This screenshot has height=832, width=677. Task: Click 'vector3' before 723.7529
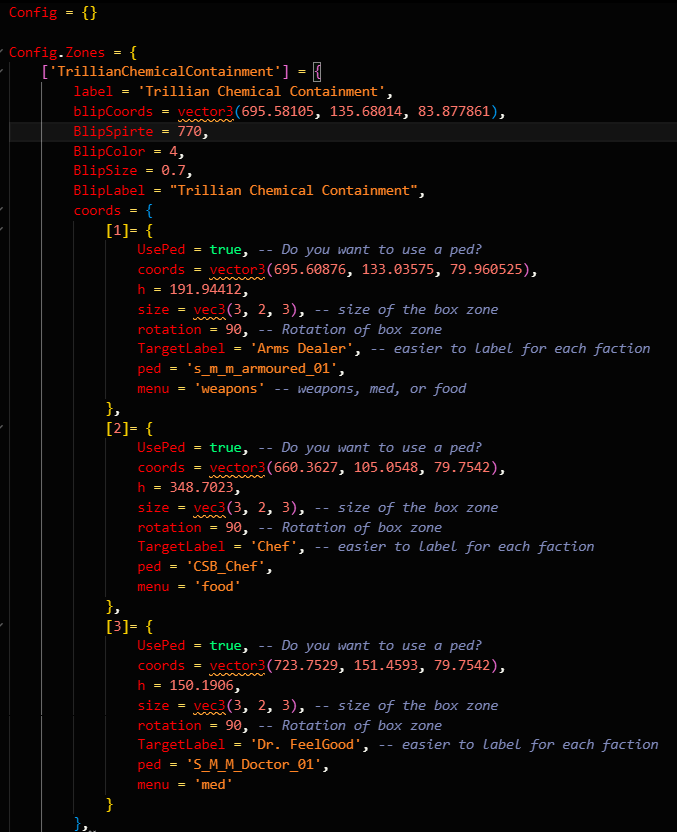237,665
